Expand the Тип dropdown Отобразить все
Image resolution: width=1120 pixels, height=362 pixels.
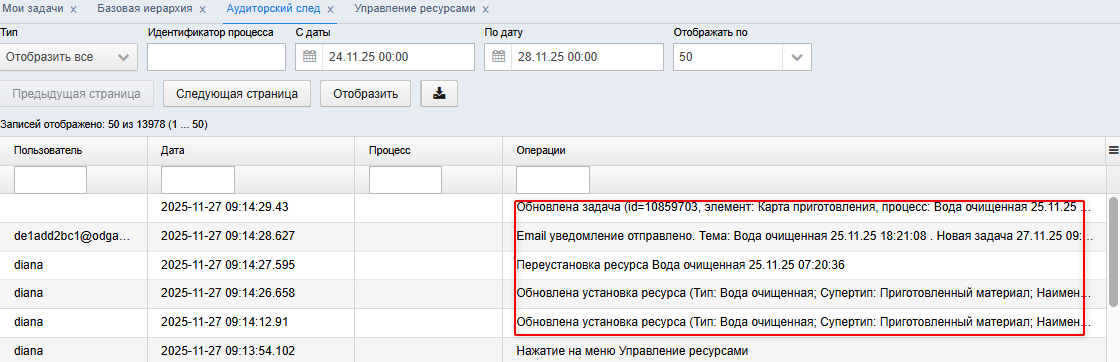(x=69, y=57)
